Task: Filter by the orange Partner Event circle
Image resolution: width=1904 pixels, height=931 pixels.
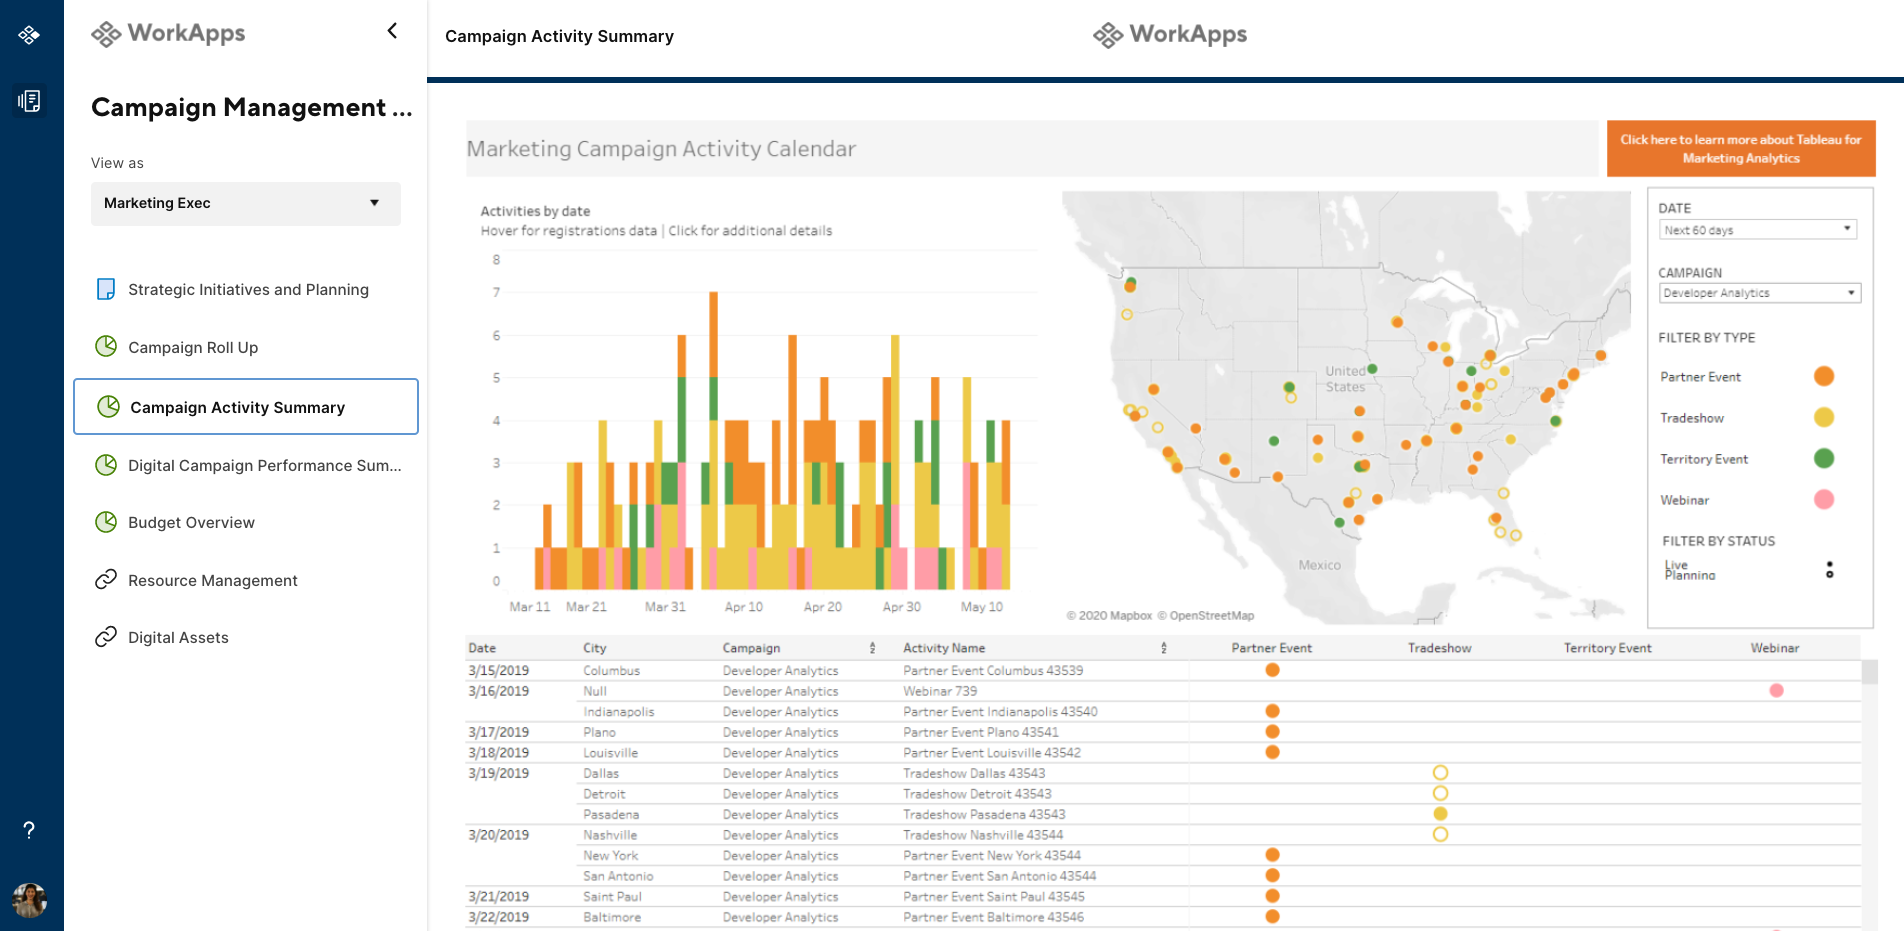Action: [1824, 376]
